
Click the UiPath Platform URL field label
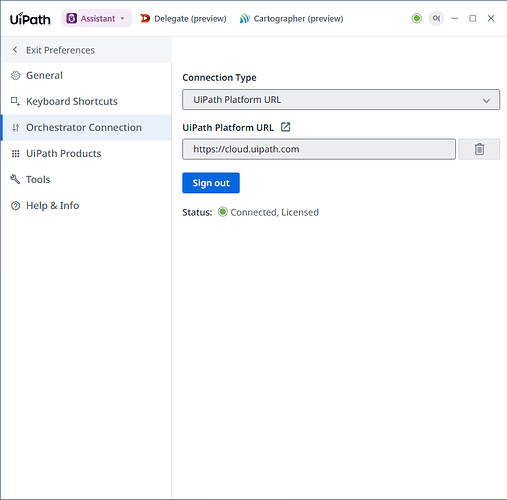pos(228,127)
